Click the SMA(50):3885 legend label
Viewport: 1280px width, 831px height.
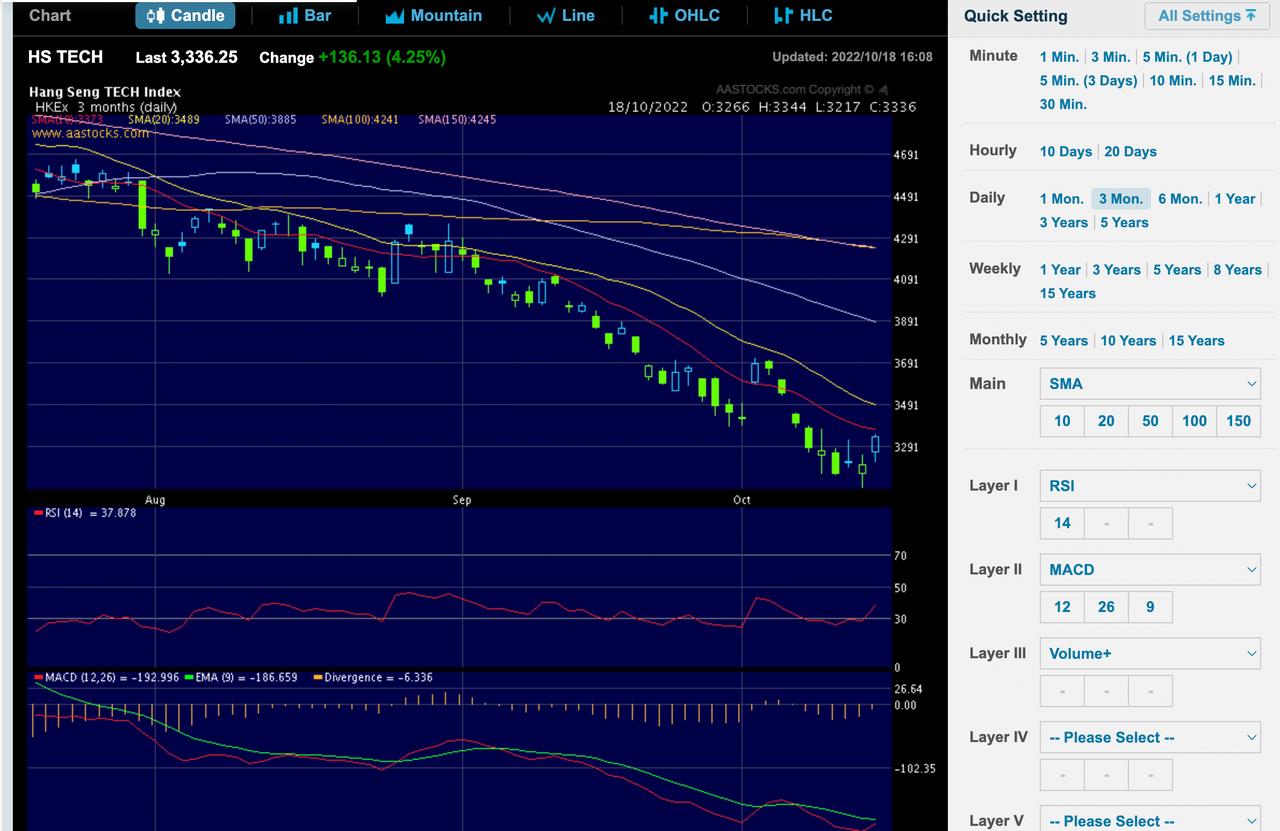pos(262,120)
